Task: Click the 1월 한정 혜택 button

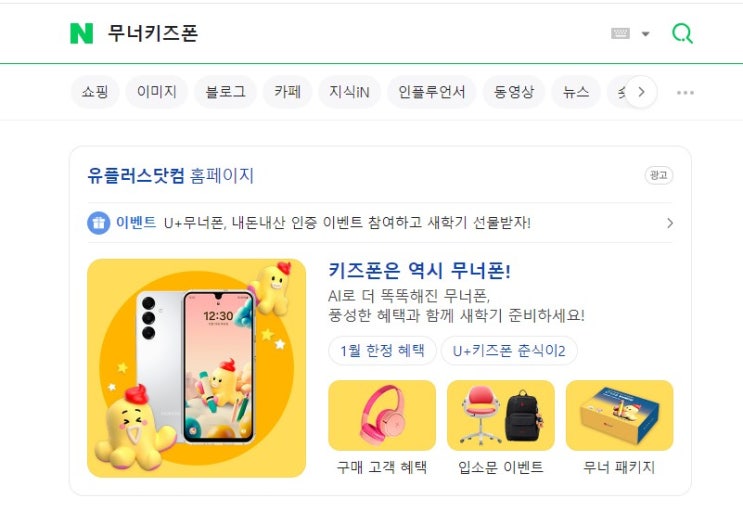Action: 382,351
